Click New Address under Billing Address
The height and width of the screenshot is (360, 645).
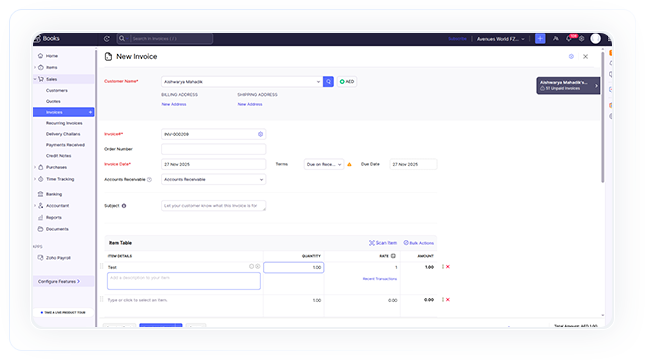174,105
